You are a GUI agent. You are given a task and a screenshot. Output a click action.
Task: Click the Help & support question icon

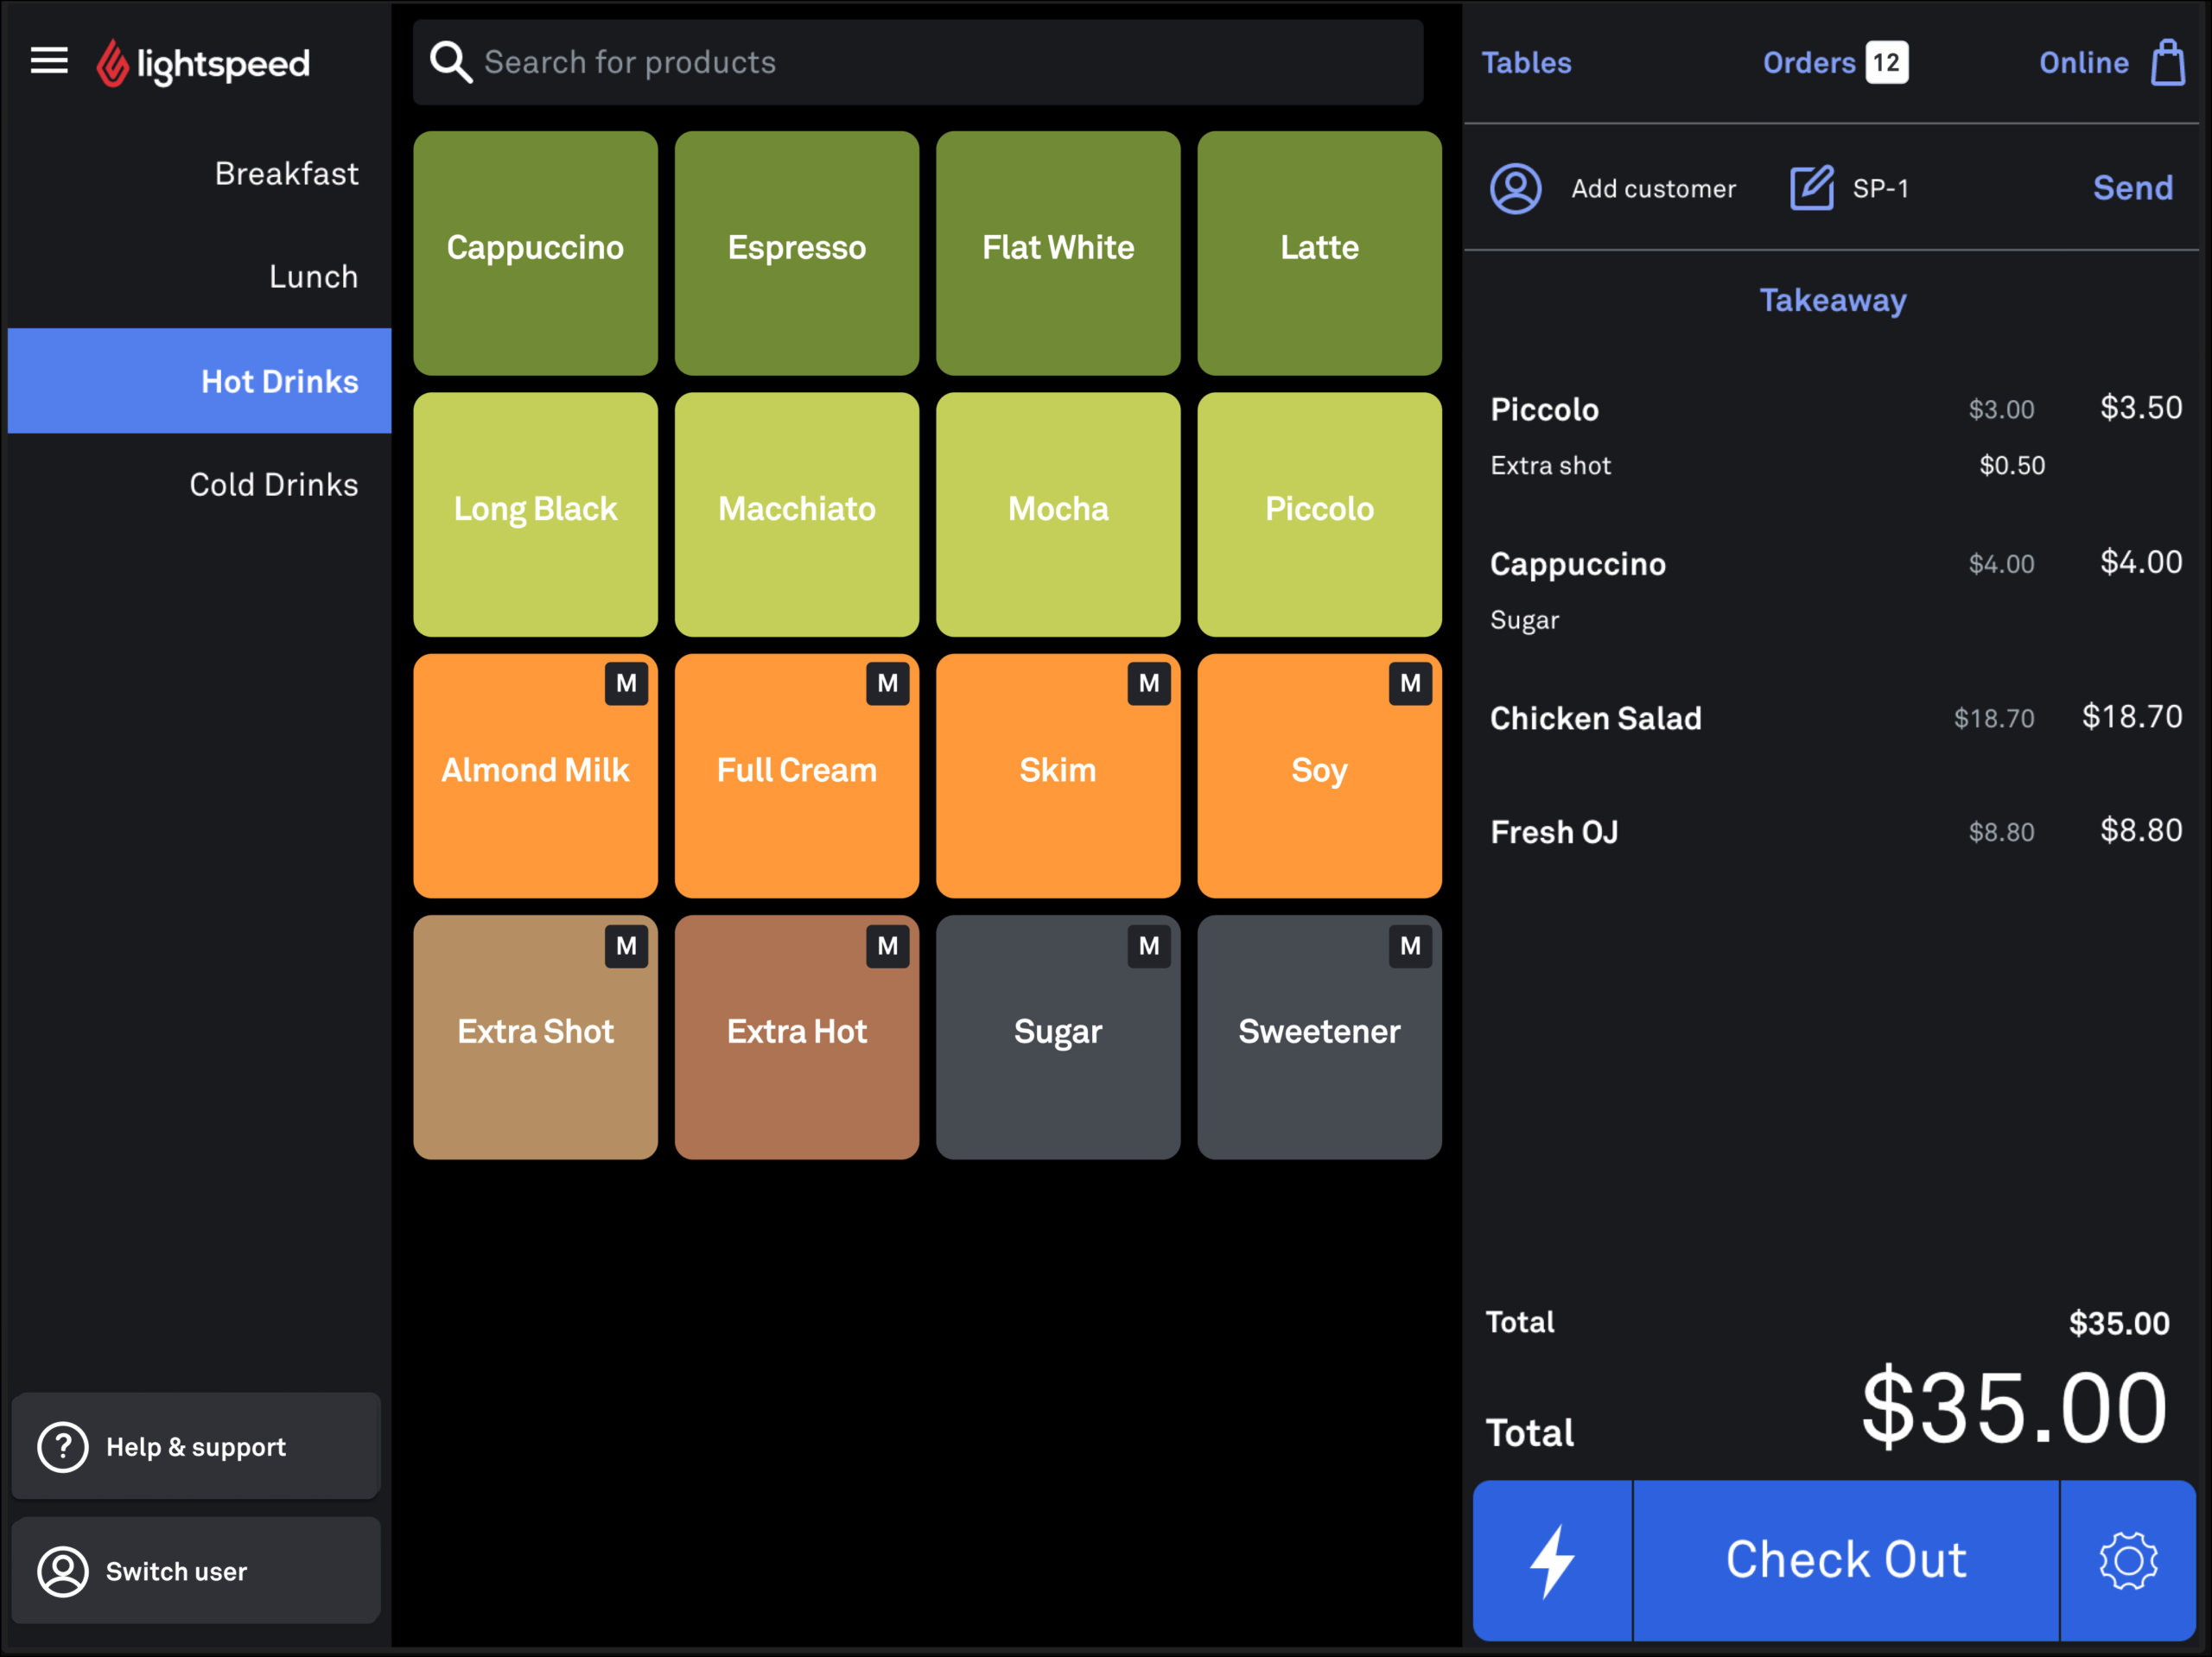click(63, 1447)
